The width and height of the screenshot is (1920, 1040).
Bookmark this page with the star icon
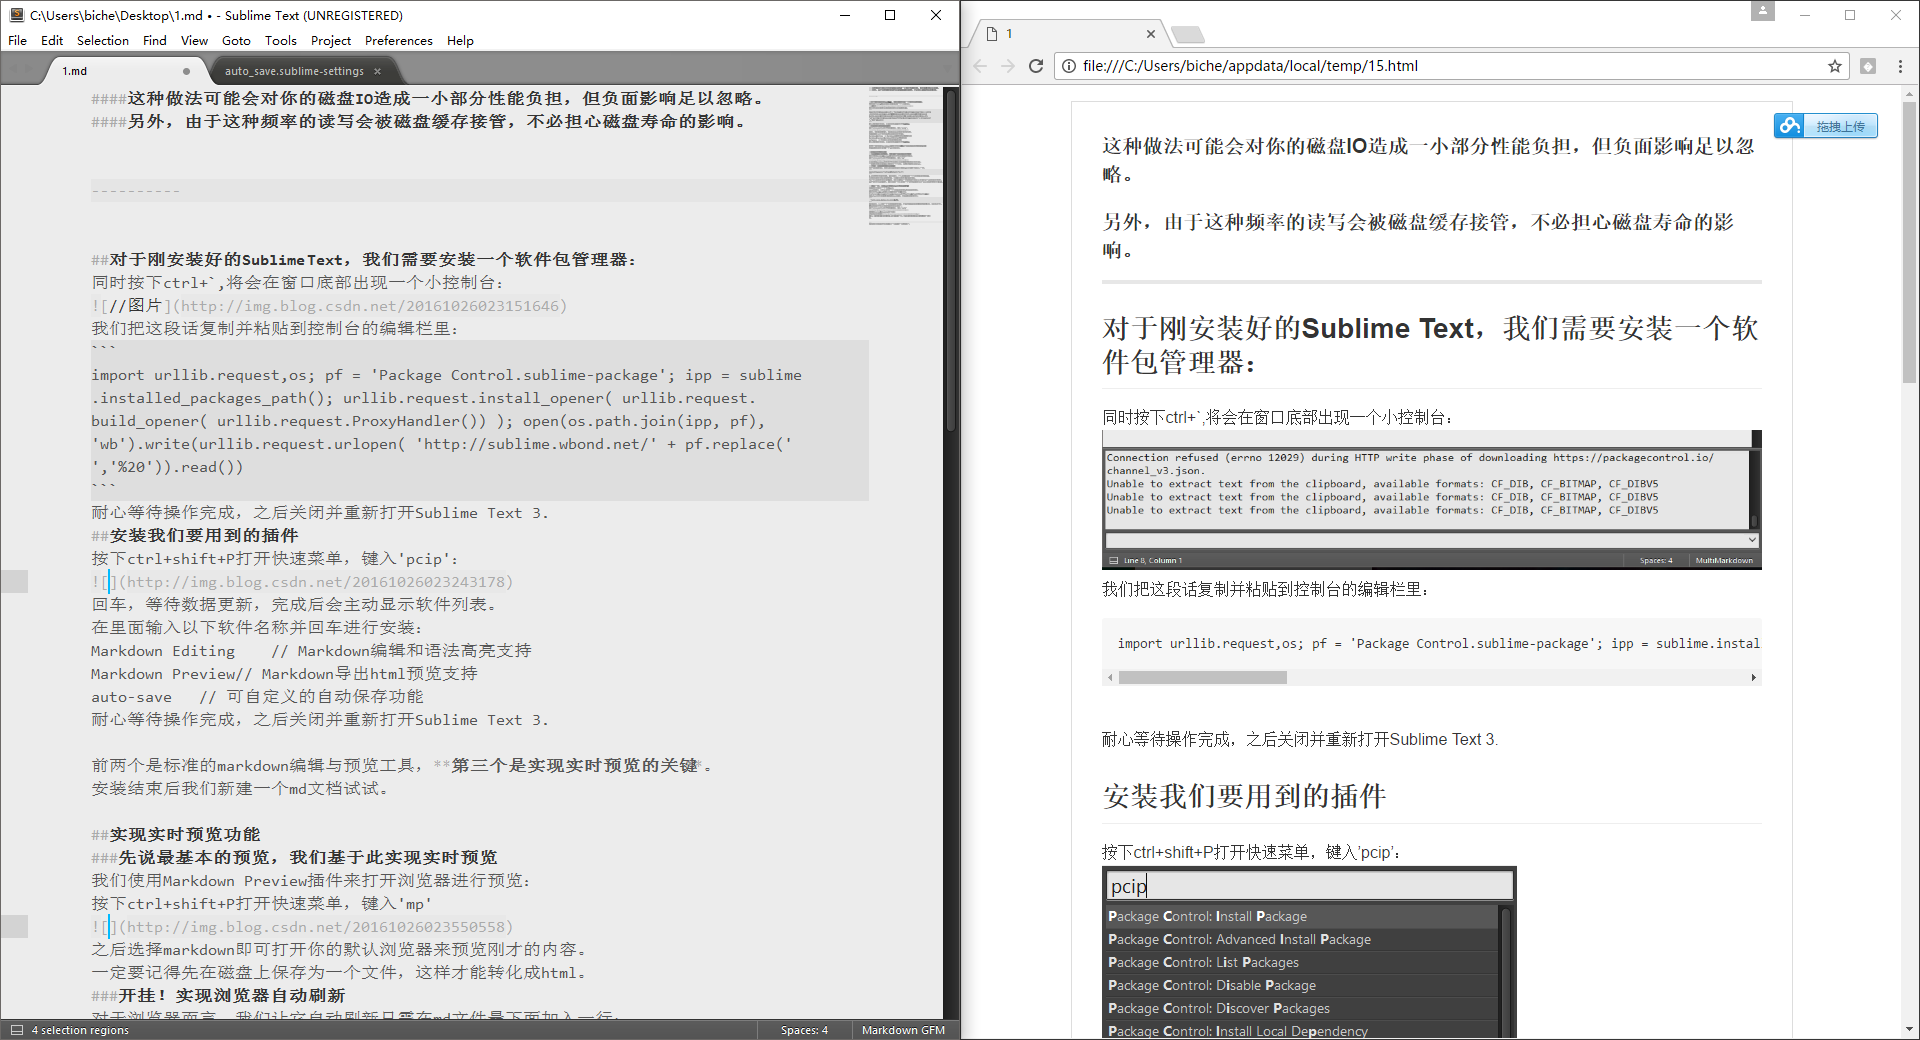point(1835,66)
